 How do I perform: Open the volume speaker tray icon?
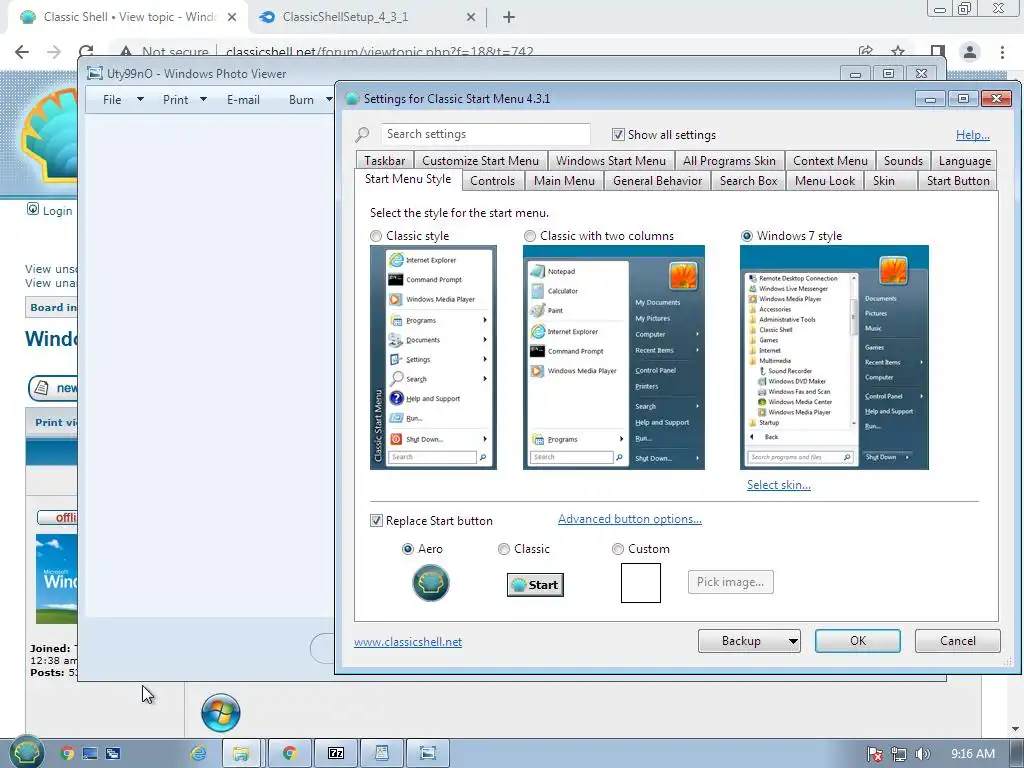pyautogui.click(x=922, y=754)
